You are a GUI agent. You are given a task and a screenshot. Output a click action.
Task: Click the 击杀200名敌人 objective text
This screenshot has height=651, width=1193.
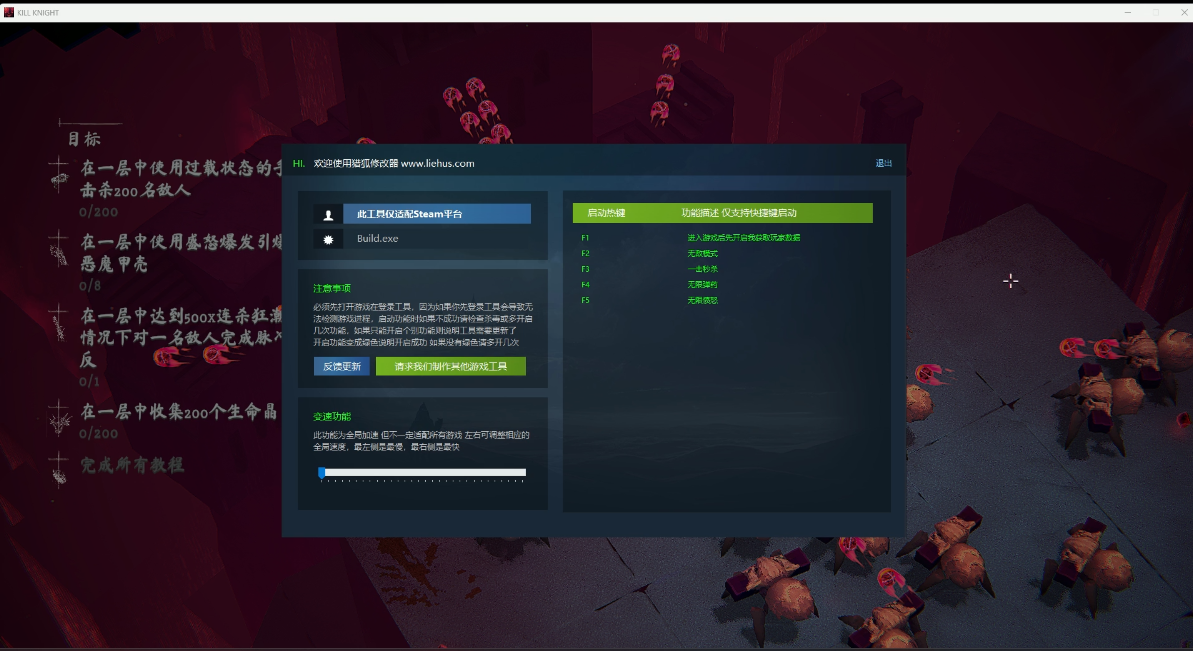pos(135,190)
